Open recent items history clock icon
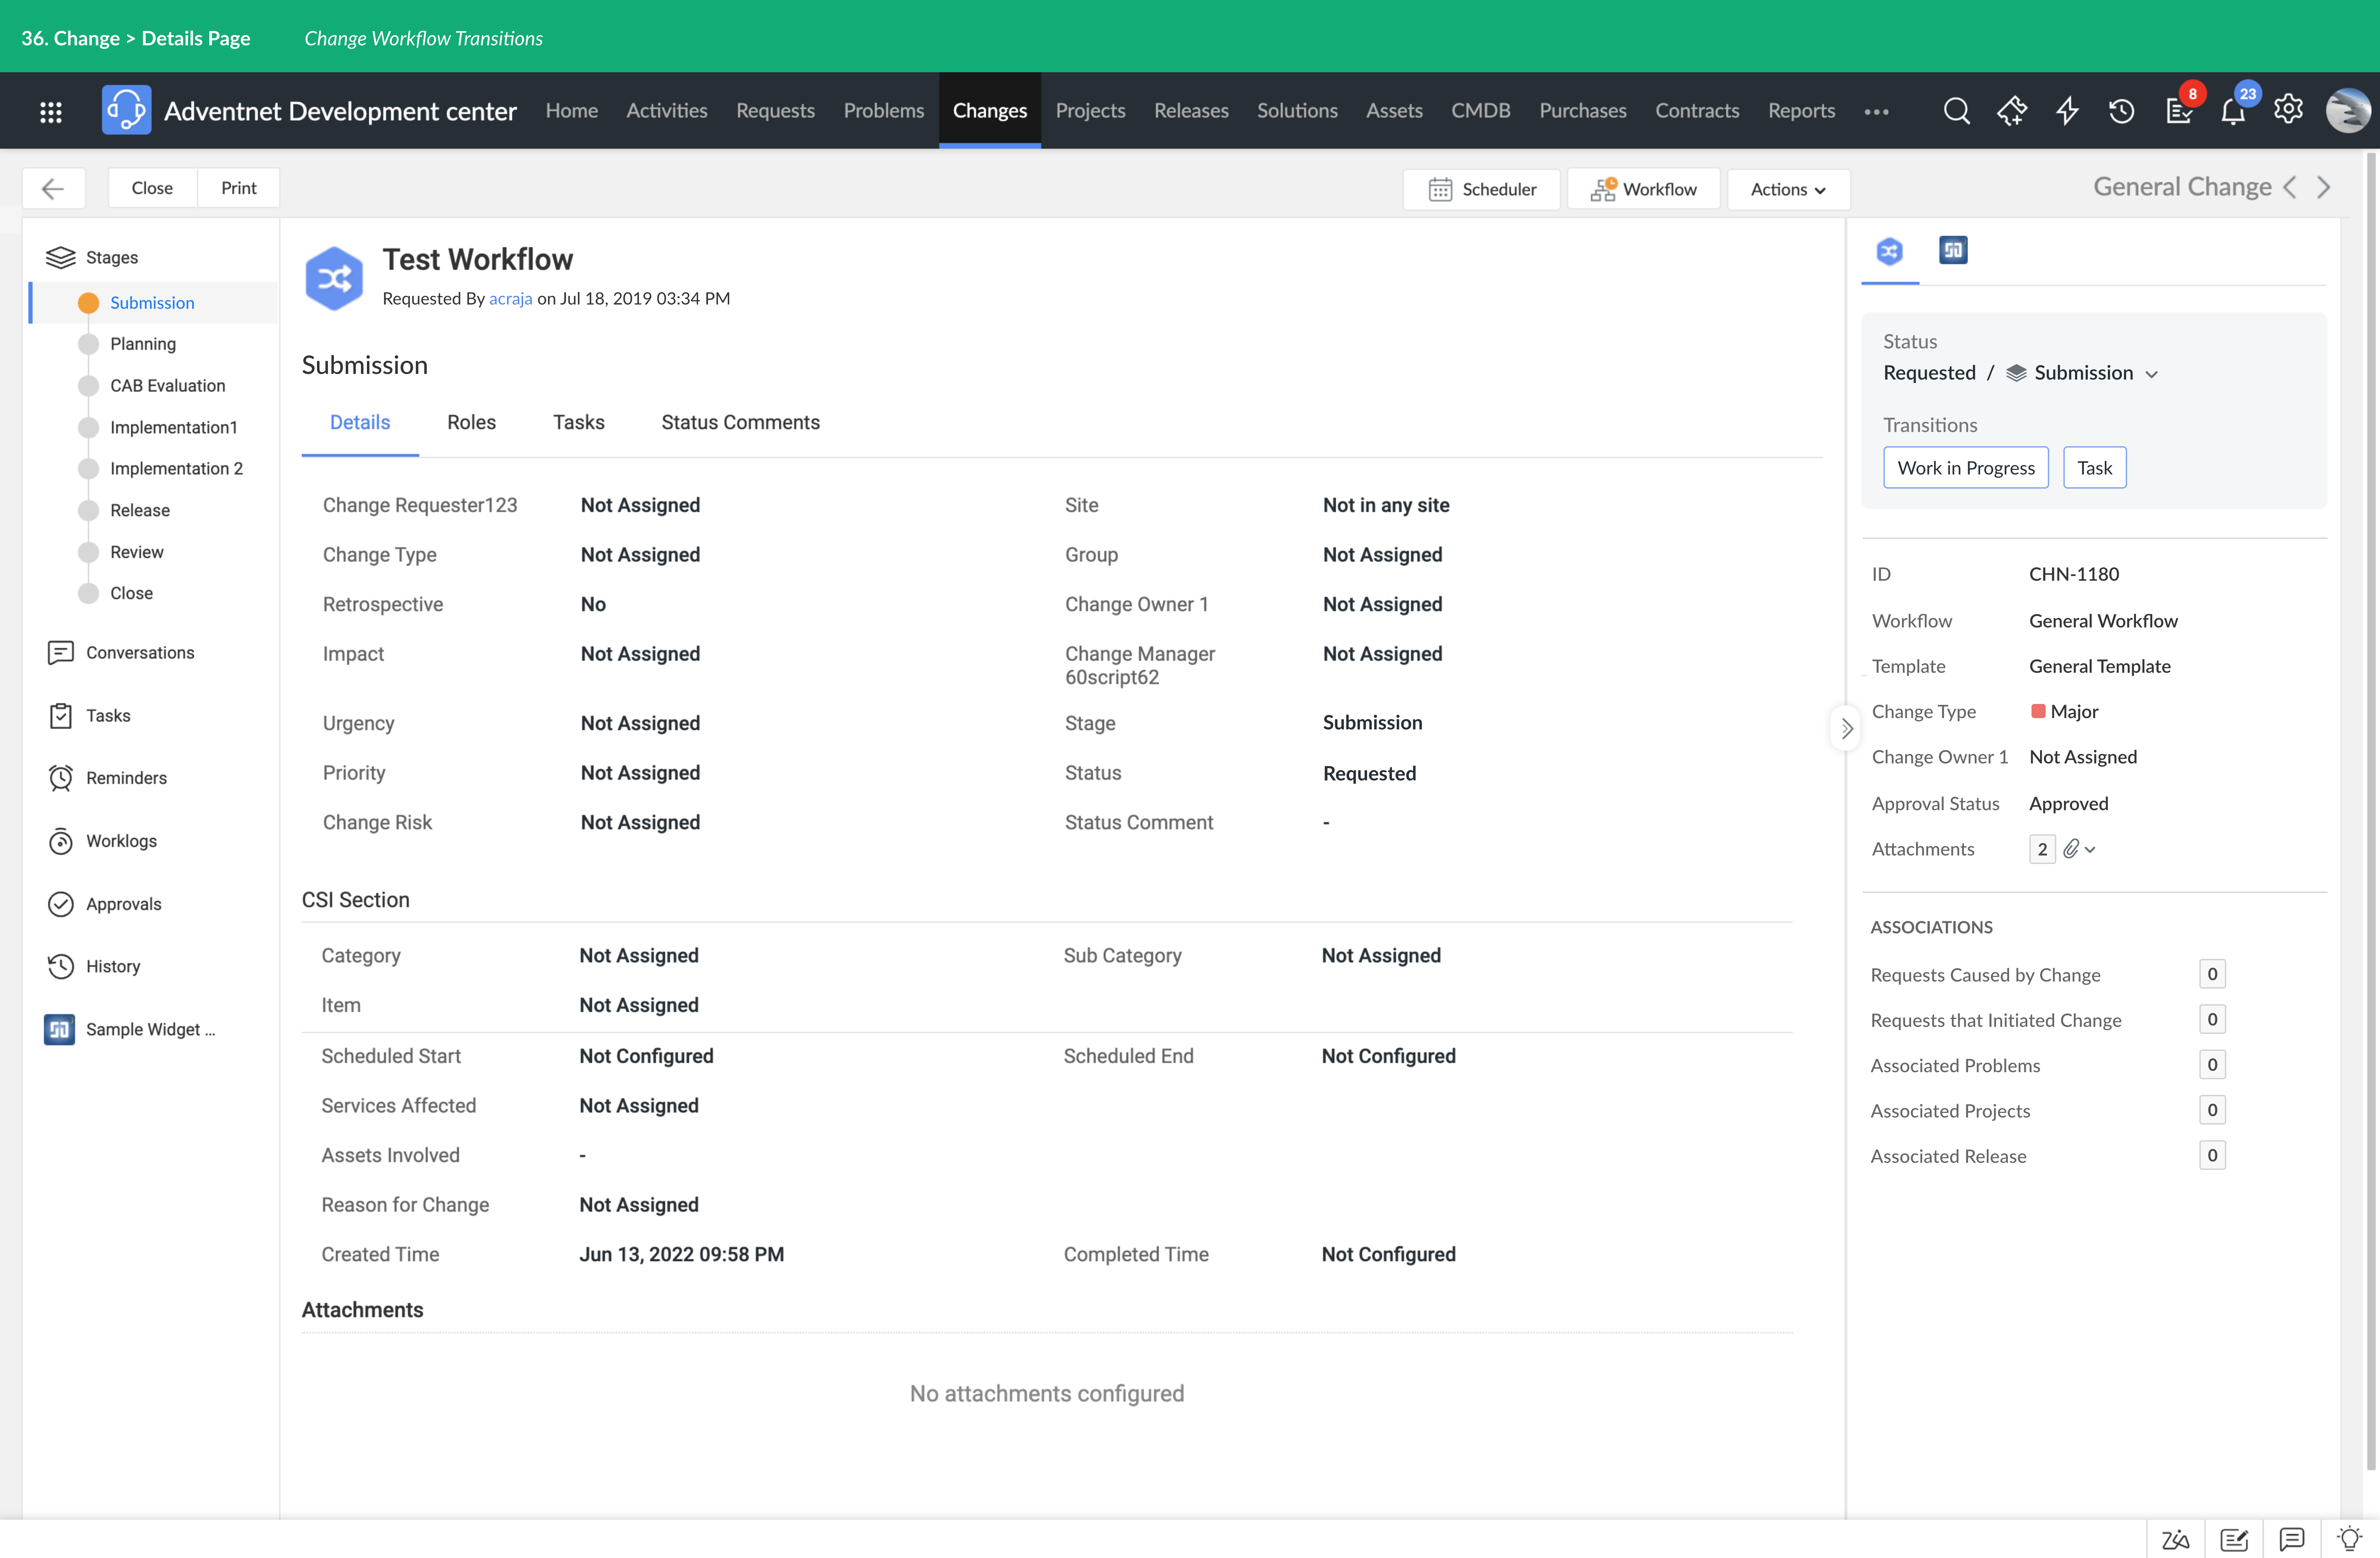Image resolution: width=2380 pixels, height=1558 pixels. tap(2121, 111)
